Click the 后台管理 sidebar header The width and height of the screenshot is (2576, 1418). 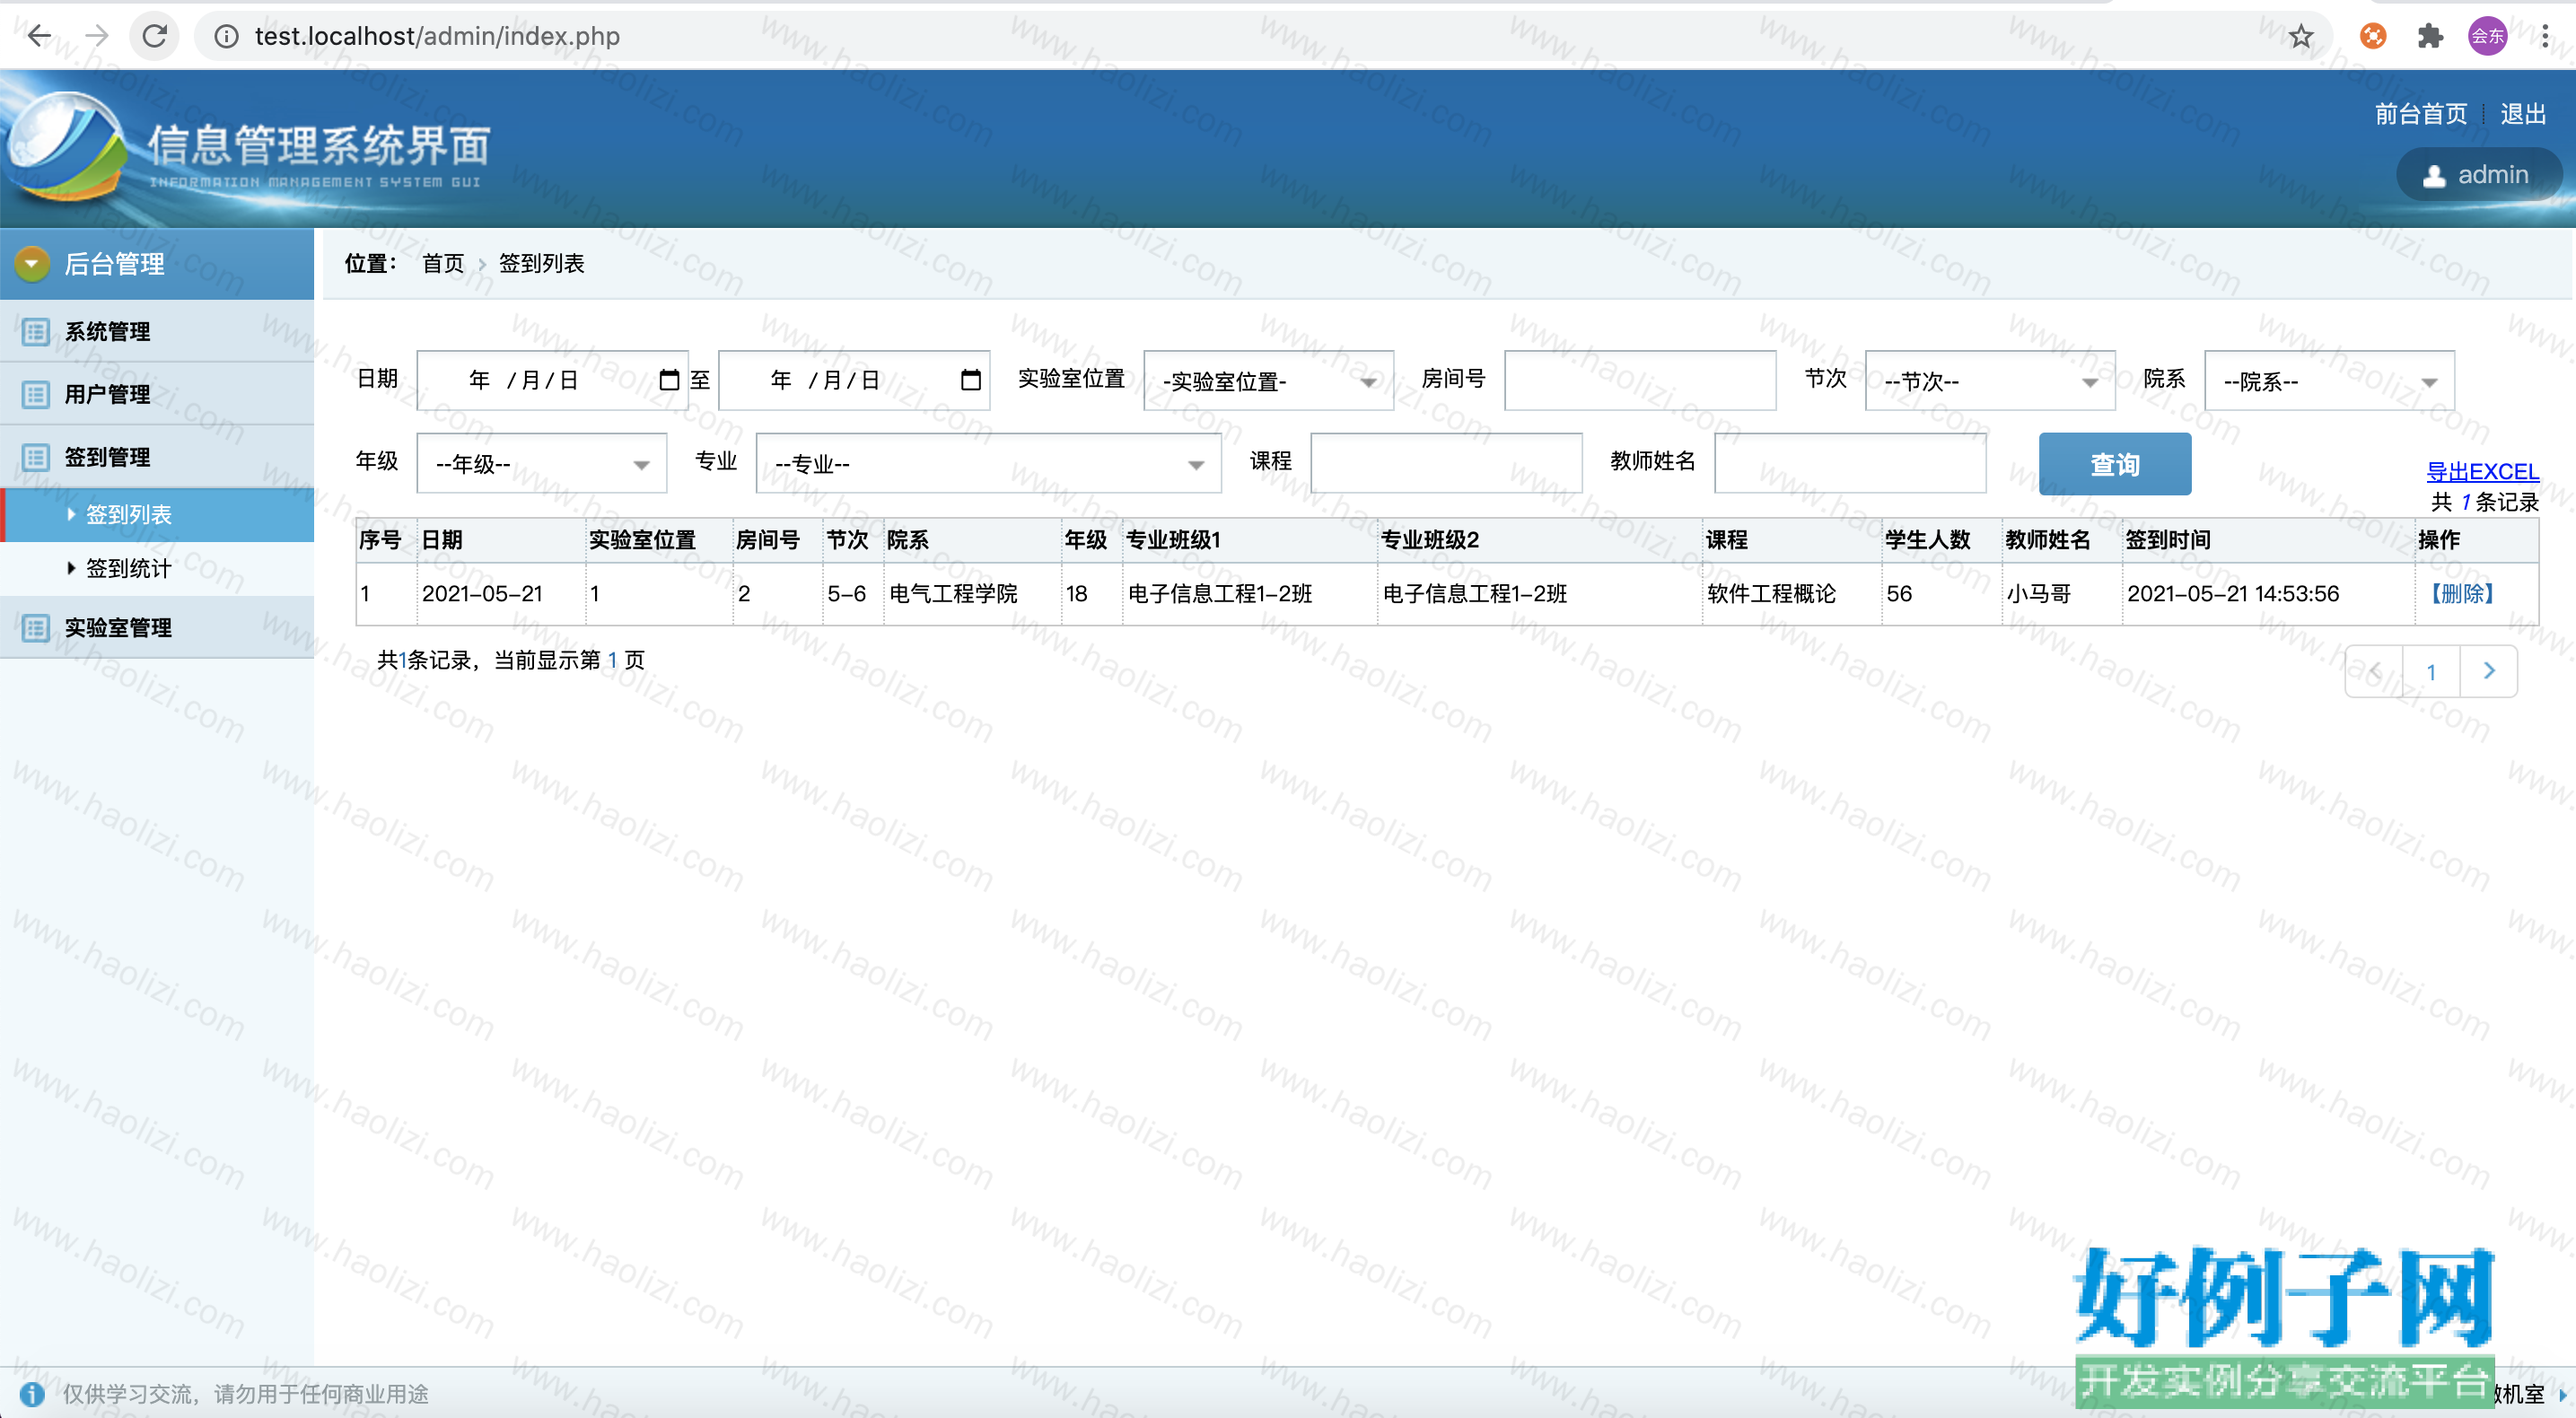(157, 263)
